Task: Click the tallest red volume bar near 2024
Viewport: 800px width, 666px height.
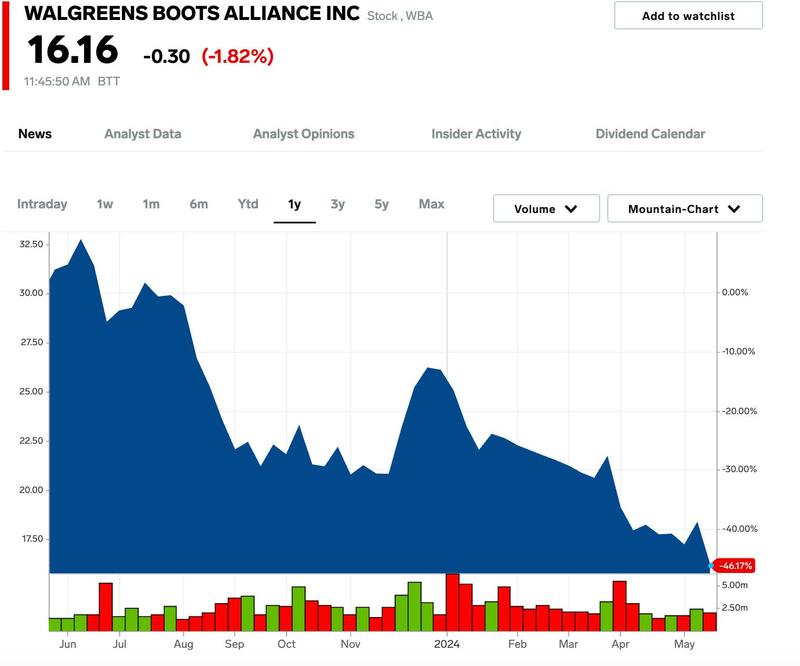Action: (x=452, y=603)
